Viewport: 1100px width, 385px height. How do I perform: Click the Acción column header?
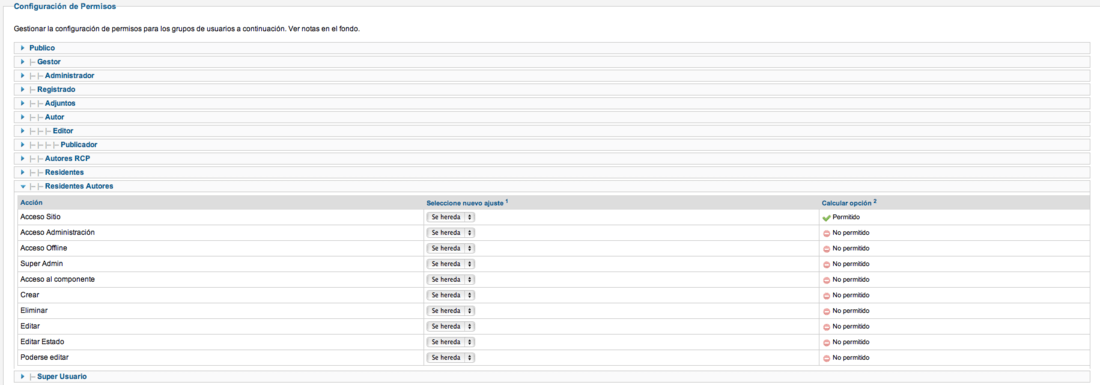(x=32, y=203)
